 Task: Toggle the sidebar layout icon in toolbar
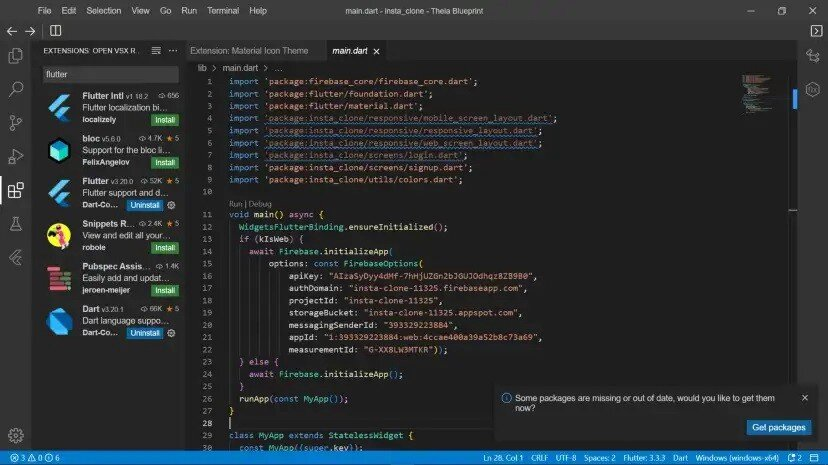click(x=56, y=31)
